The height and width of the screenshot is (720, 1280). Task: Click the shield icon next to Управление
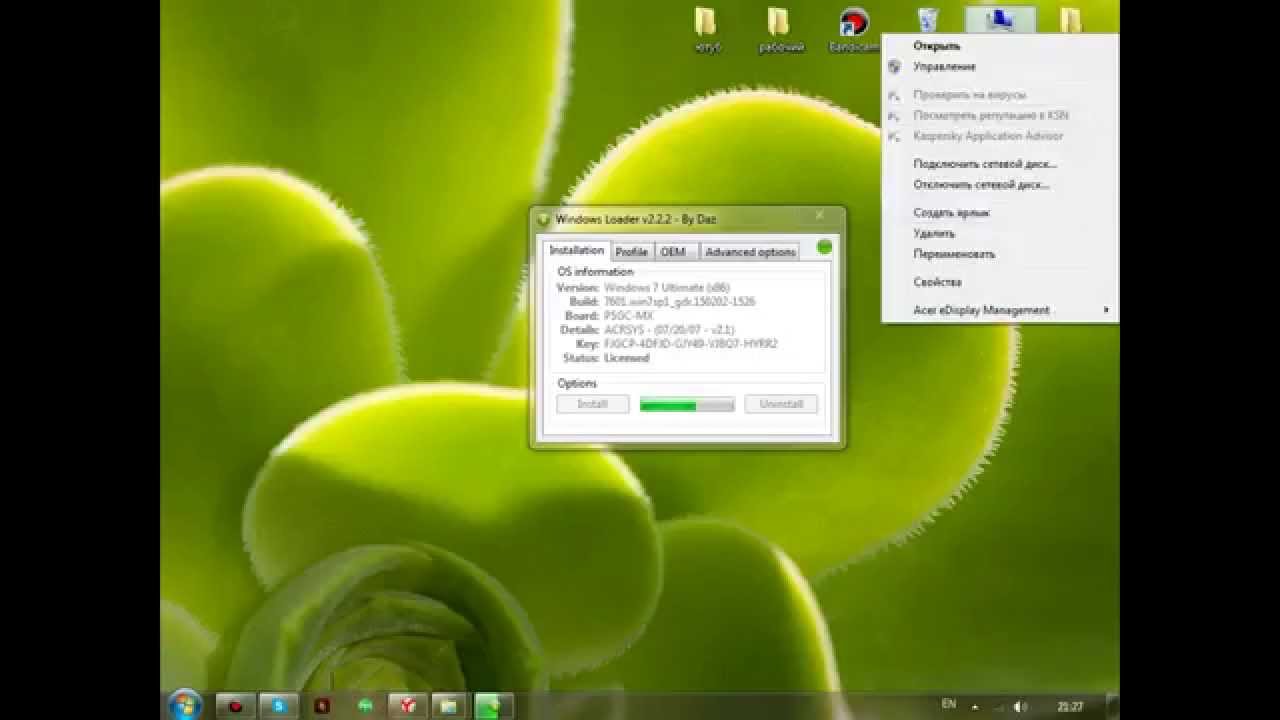894,67
